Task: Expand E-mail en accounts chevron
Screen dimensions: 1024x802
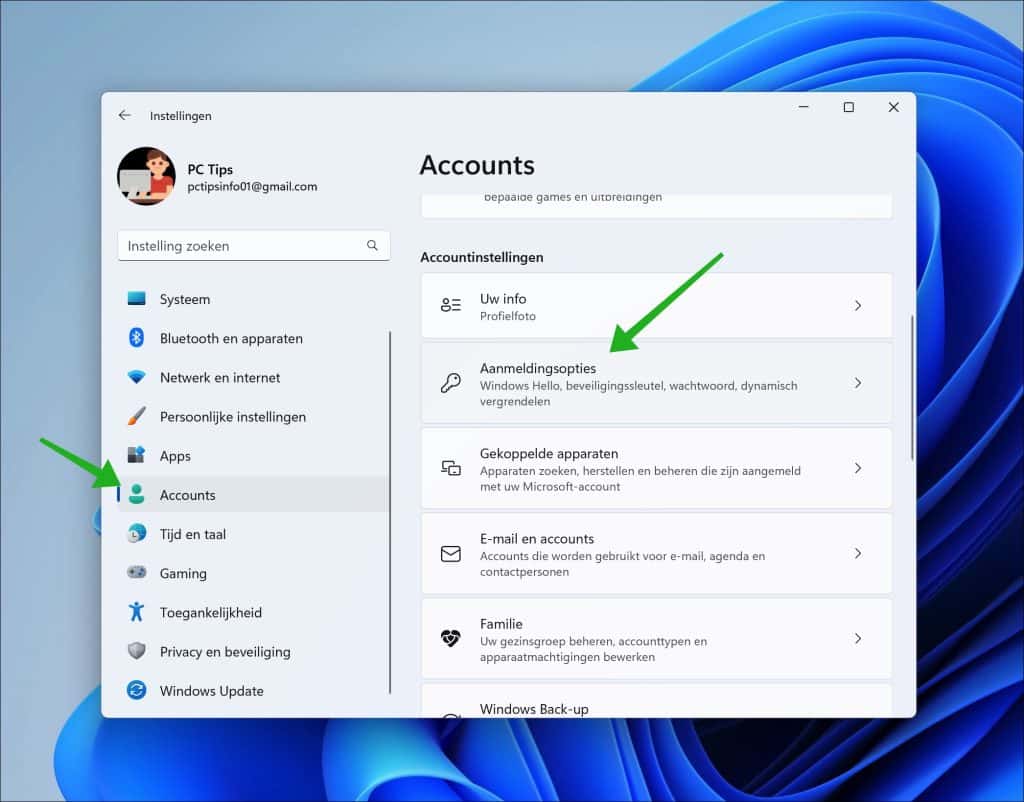Action: (x=857, y=553)
